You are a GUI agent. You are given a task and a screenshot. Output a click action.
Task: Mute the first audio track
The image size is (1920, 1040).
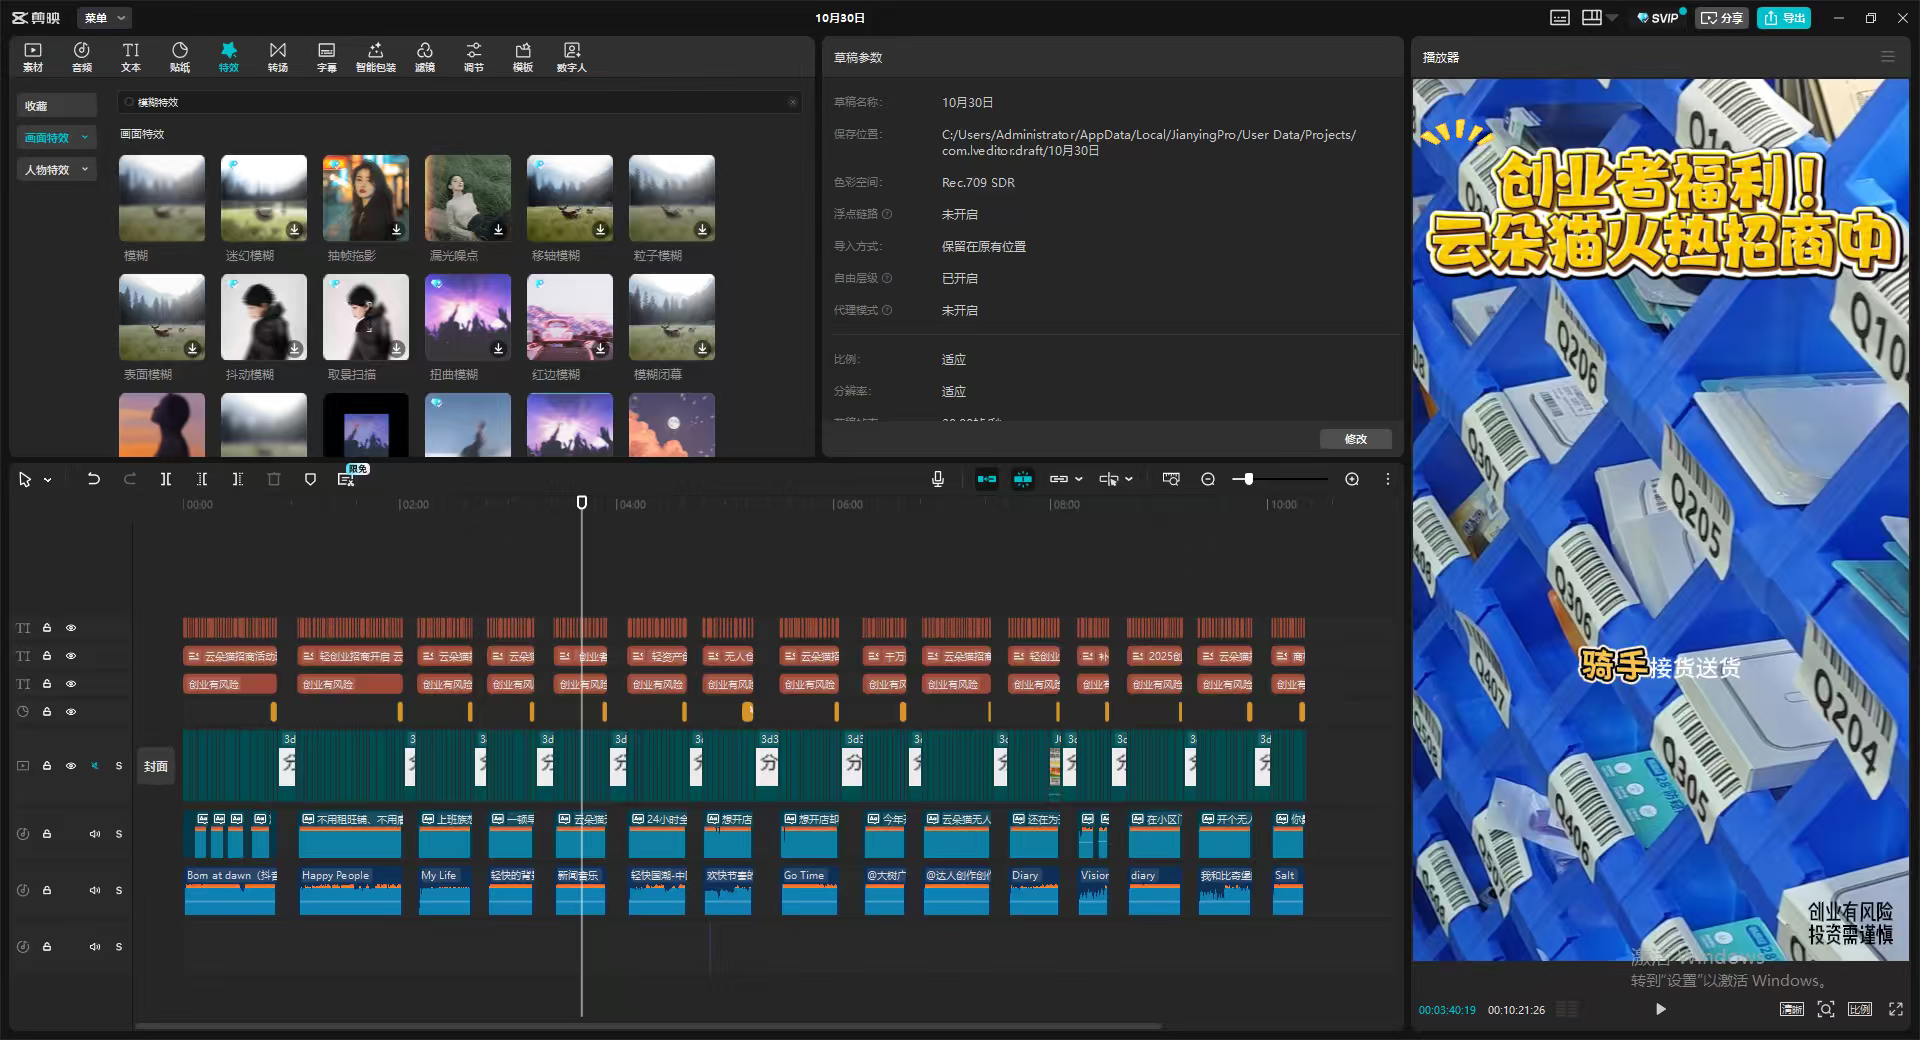[x=95, y=834]
